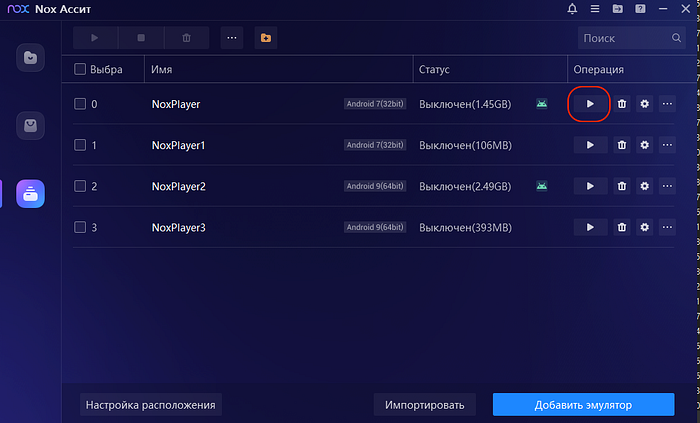Click the Выключен(393MB) status text
The image size is (700, 423).
(465, 228)
